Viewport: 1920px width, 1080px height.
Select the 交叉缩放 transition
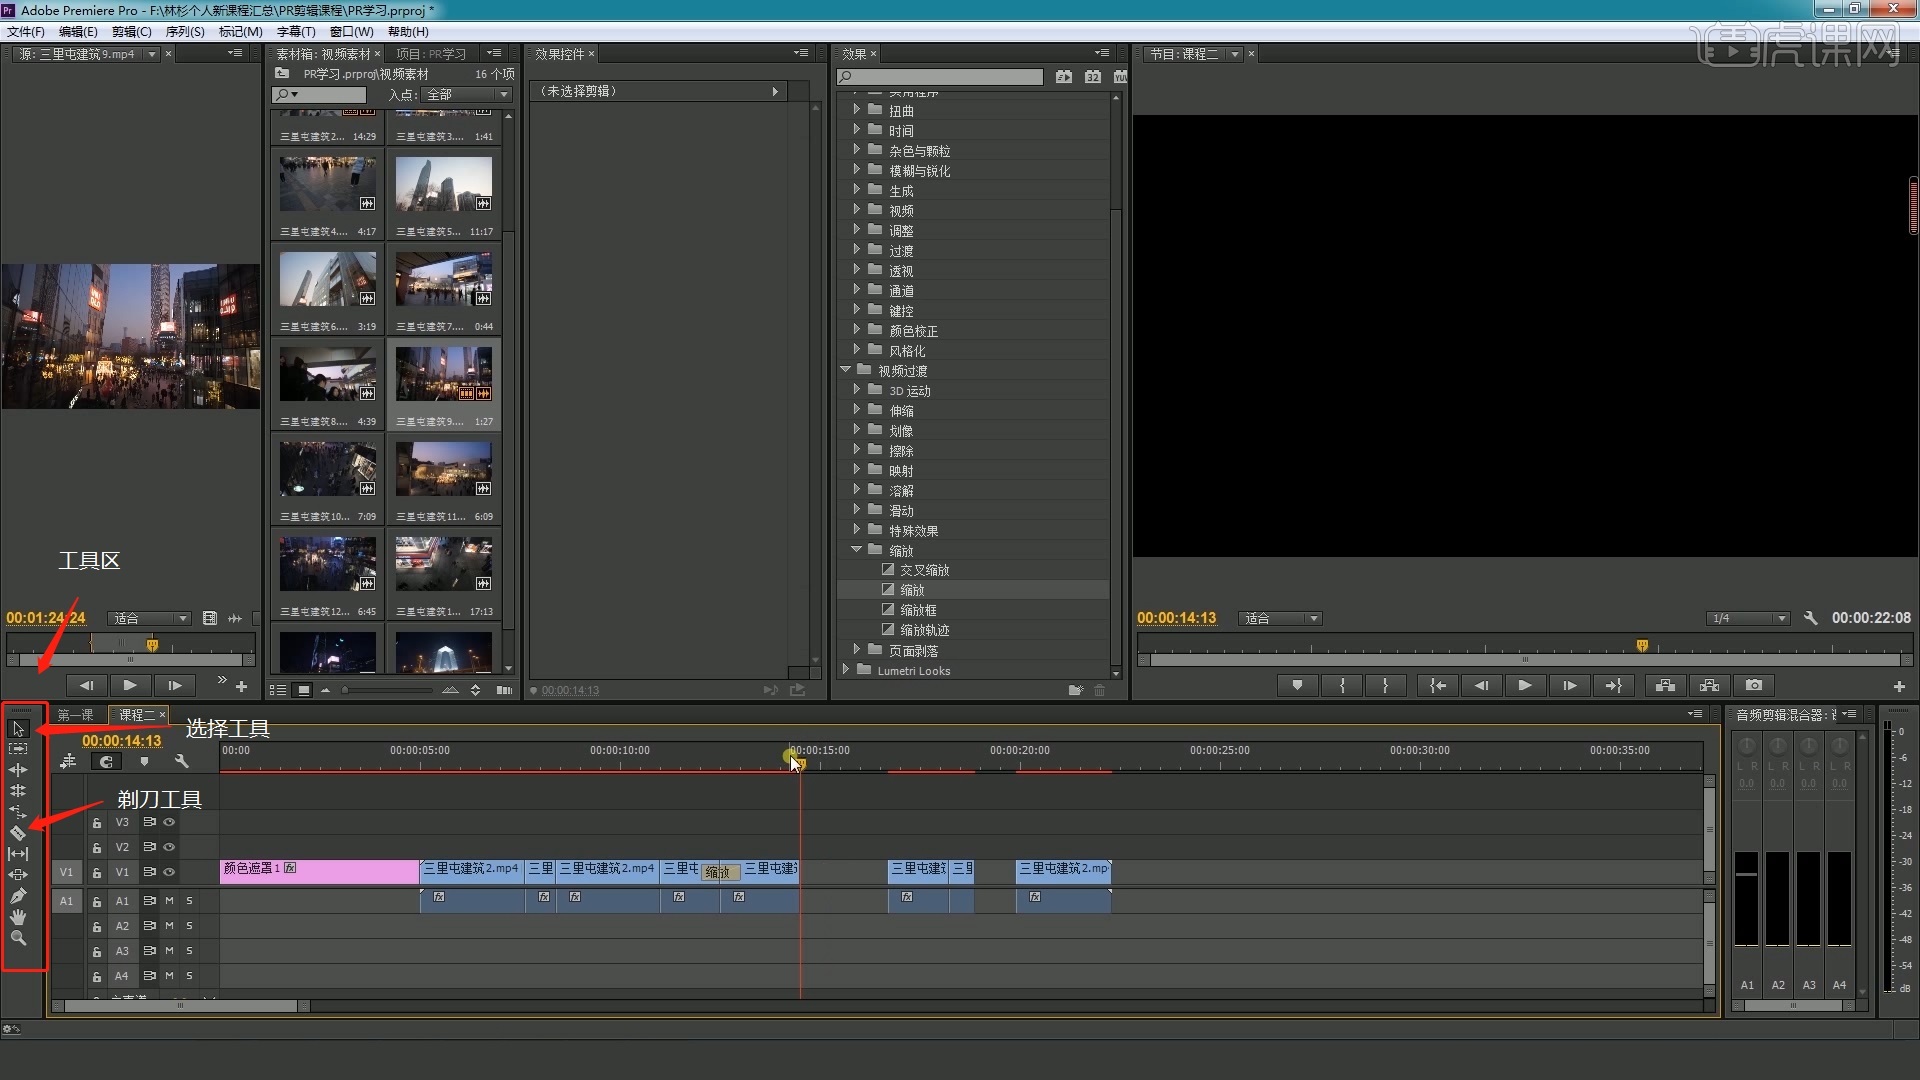[925, 570]
